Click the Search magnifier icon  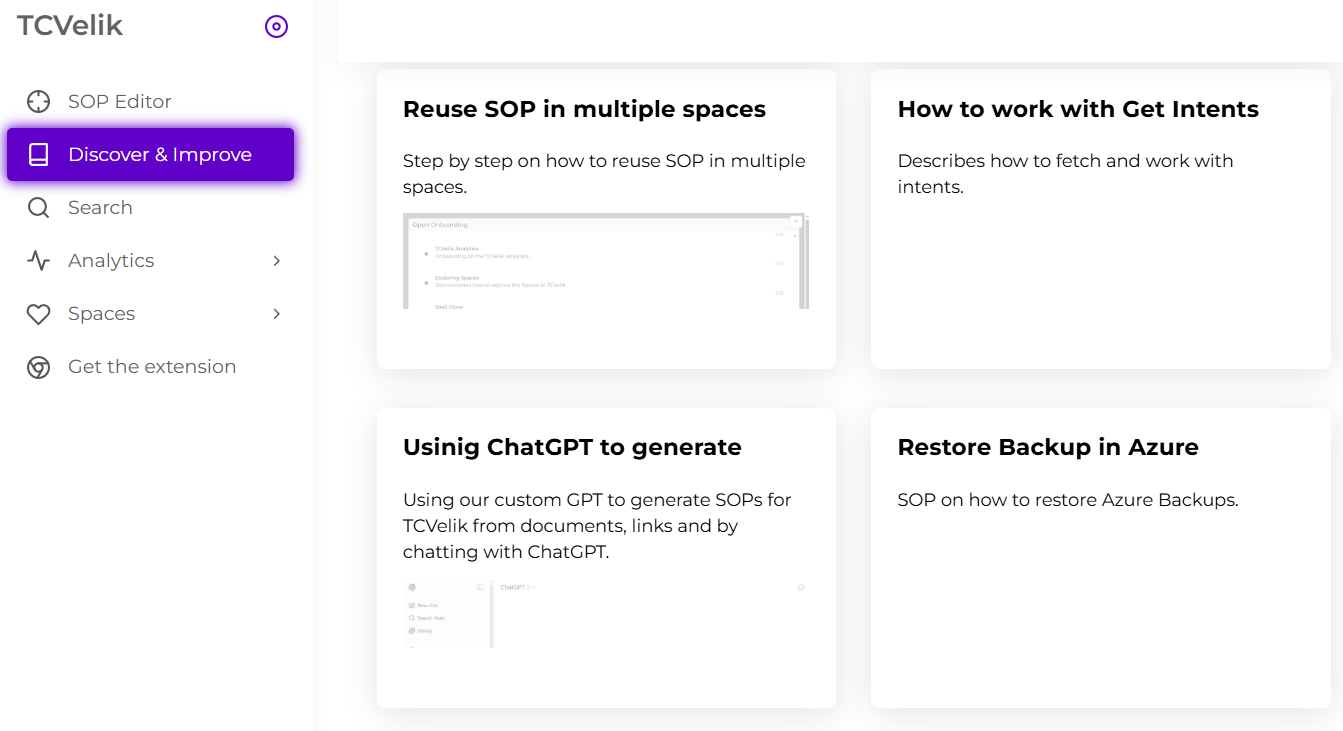pyautogui.click(x=38, y=208)
